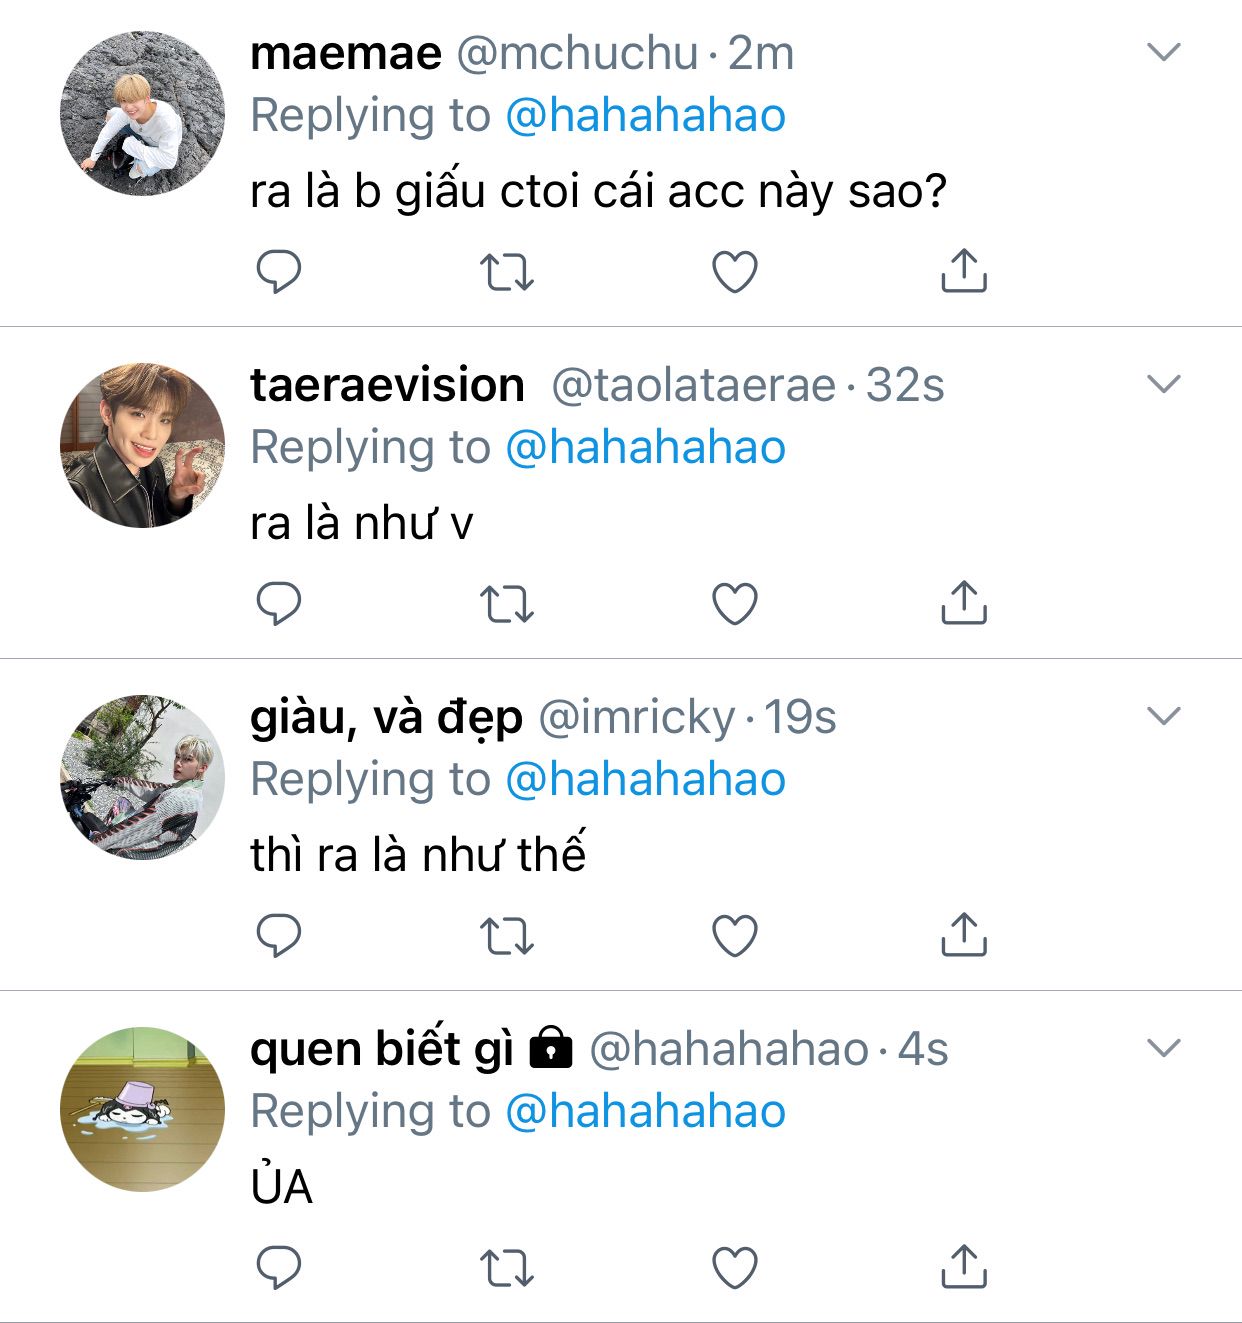This screenshot has height=1323, width=1242.
Task: View maemae's profile picture
Action: click(x=142, y=113)
